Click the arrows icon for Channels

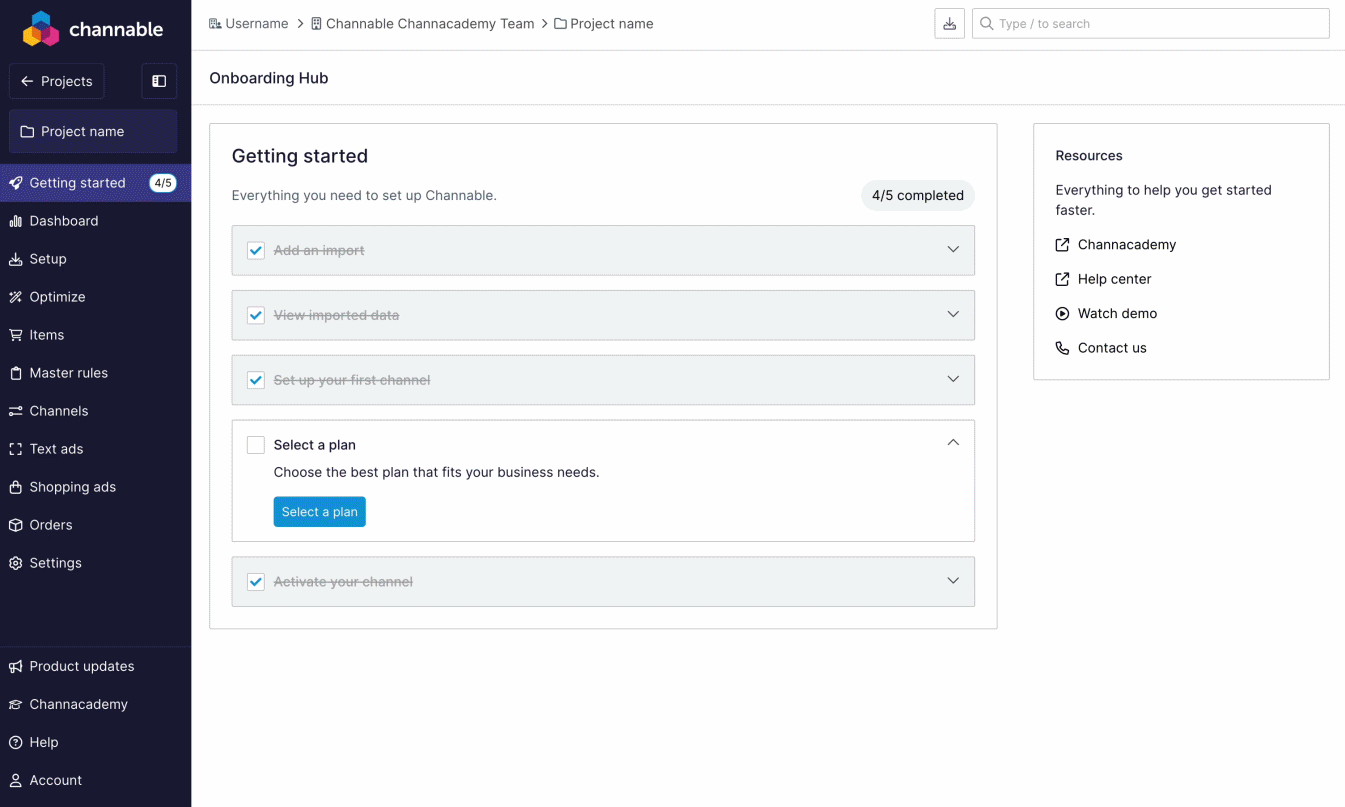[15, 411]
